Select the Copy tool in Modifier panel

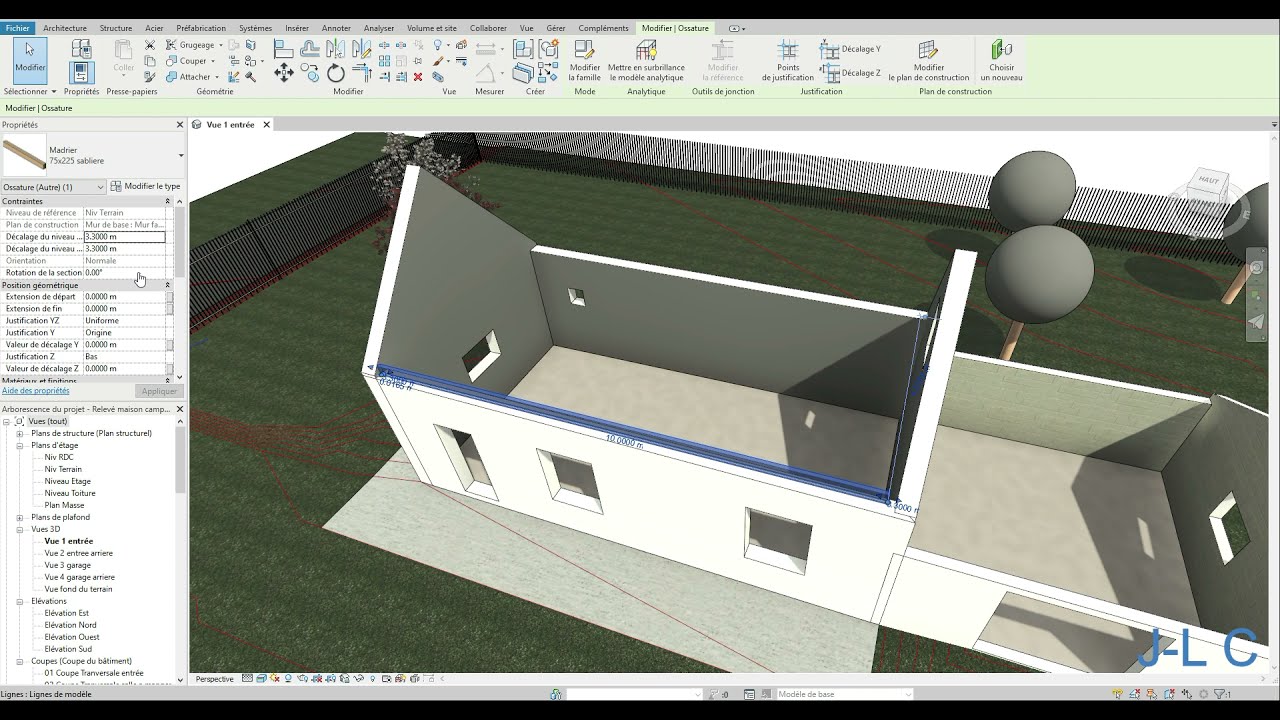tap(311, 72)
